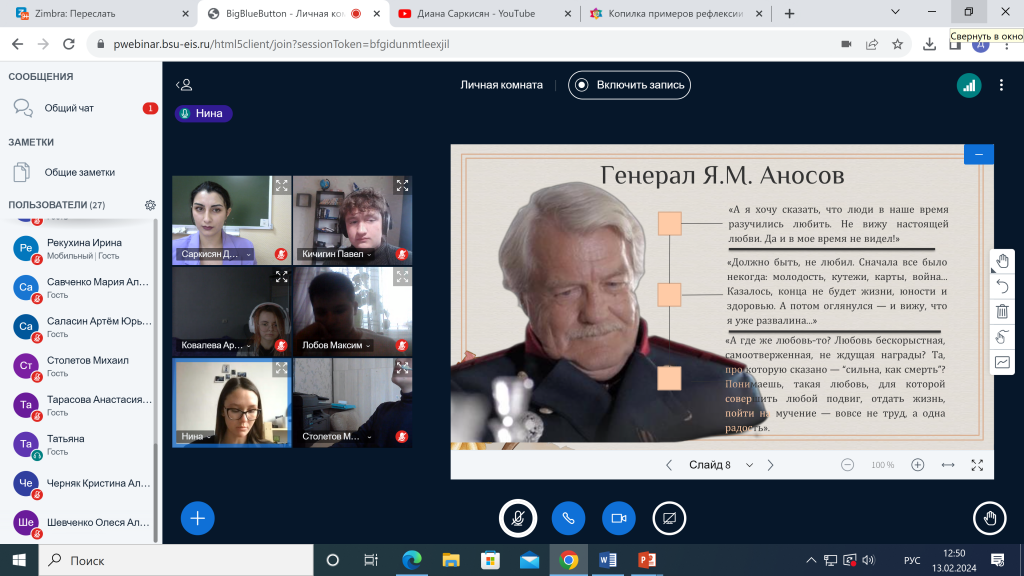Minimize the presentation with blue button
Screen dimensions: 1024x576
click(979, 154)
